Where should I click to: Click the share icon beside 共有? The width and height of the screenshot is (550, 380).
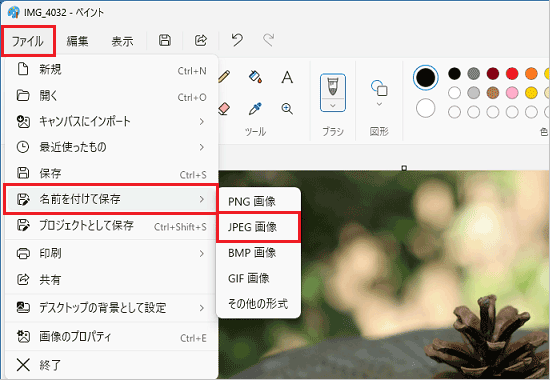(x=23, y=280)
